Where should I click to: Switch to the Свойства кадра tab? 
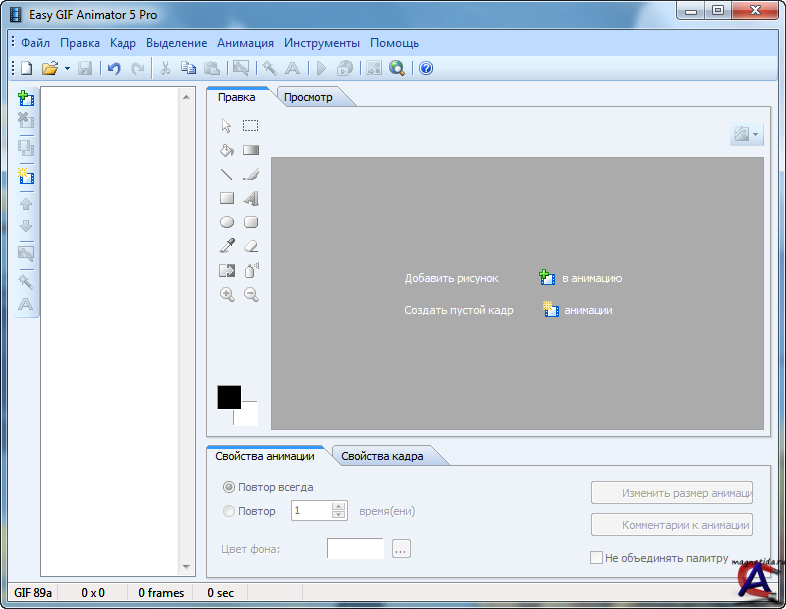[382, 456]
